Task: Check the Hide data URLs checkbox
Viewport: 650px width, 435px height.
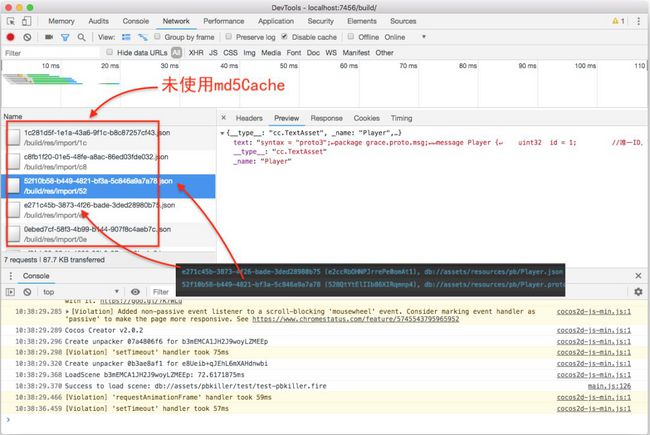Action: pyautogui.click(x=109, y=52)
